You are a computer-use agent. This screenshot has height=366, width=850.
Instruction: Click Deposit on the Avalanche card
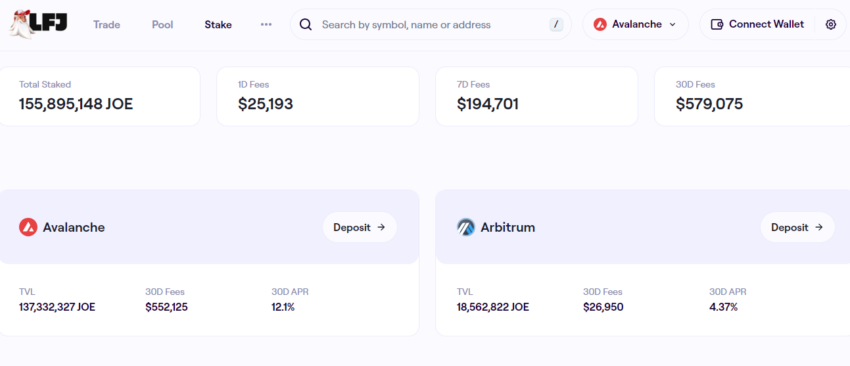(359, 227)
